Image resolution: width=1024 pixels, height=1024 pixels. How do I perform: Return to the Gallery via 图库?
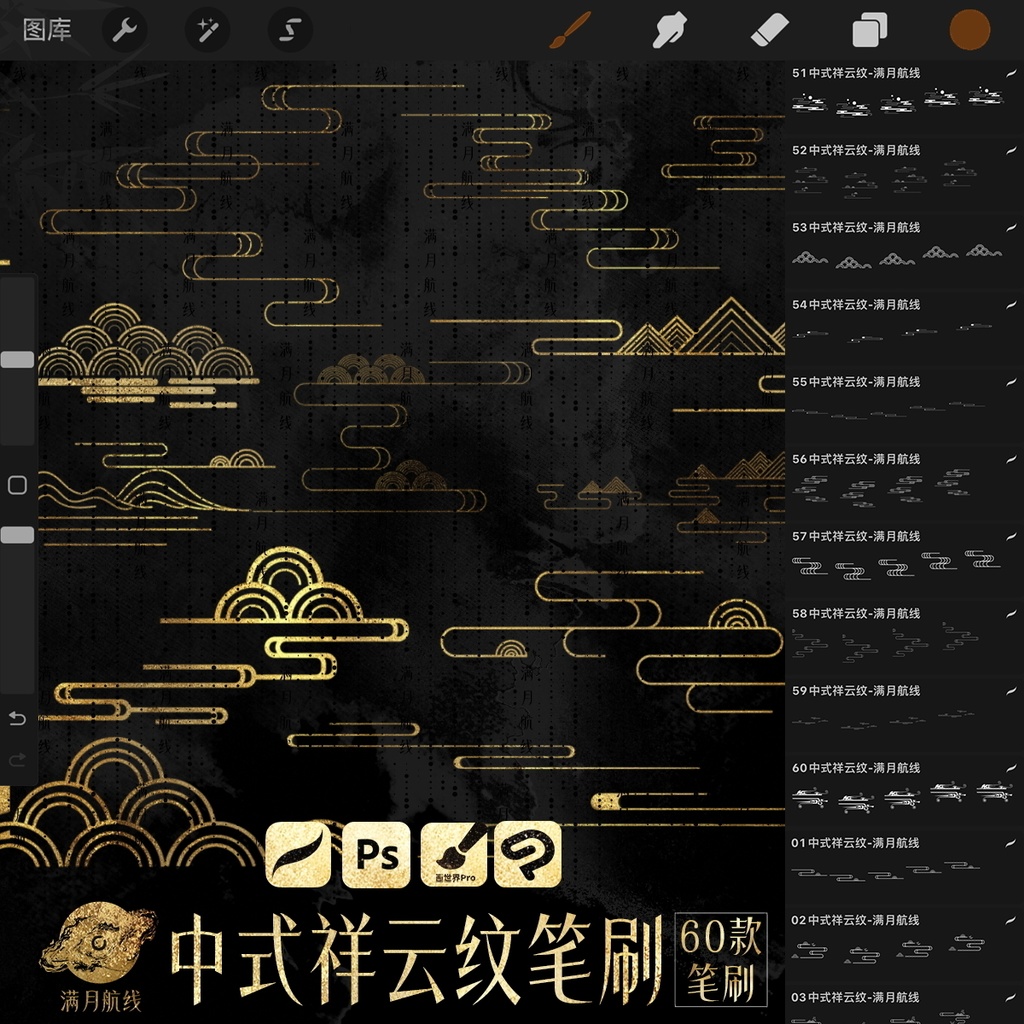pos(47,29)
